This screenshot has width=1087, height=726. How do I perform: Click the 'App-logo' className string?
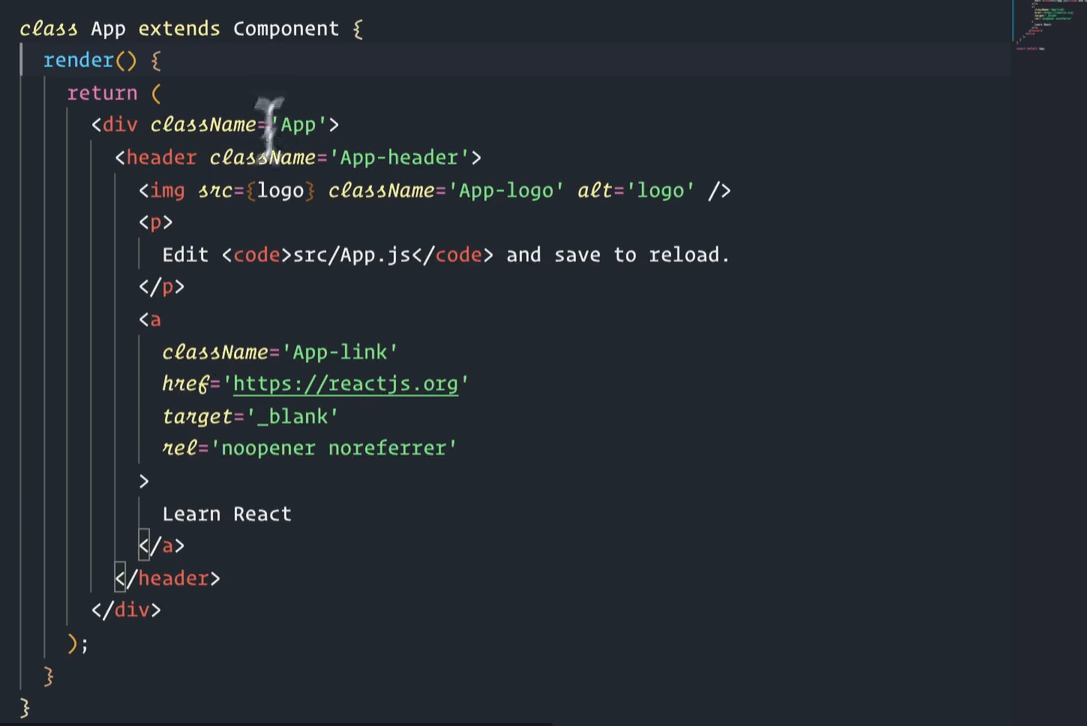[x=506, y=190]
